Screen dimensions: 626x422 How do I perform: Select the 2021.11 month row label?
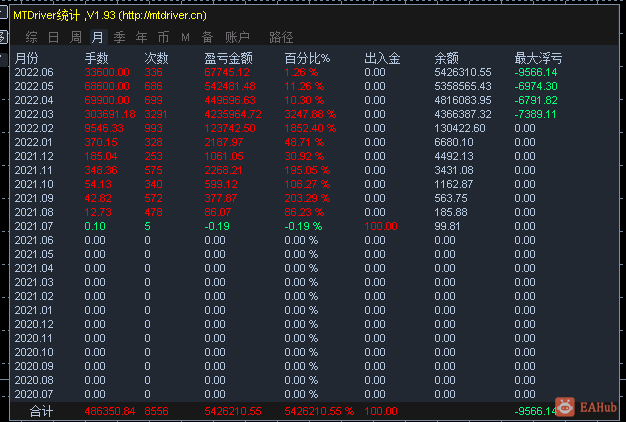tap(34, 170)
